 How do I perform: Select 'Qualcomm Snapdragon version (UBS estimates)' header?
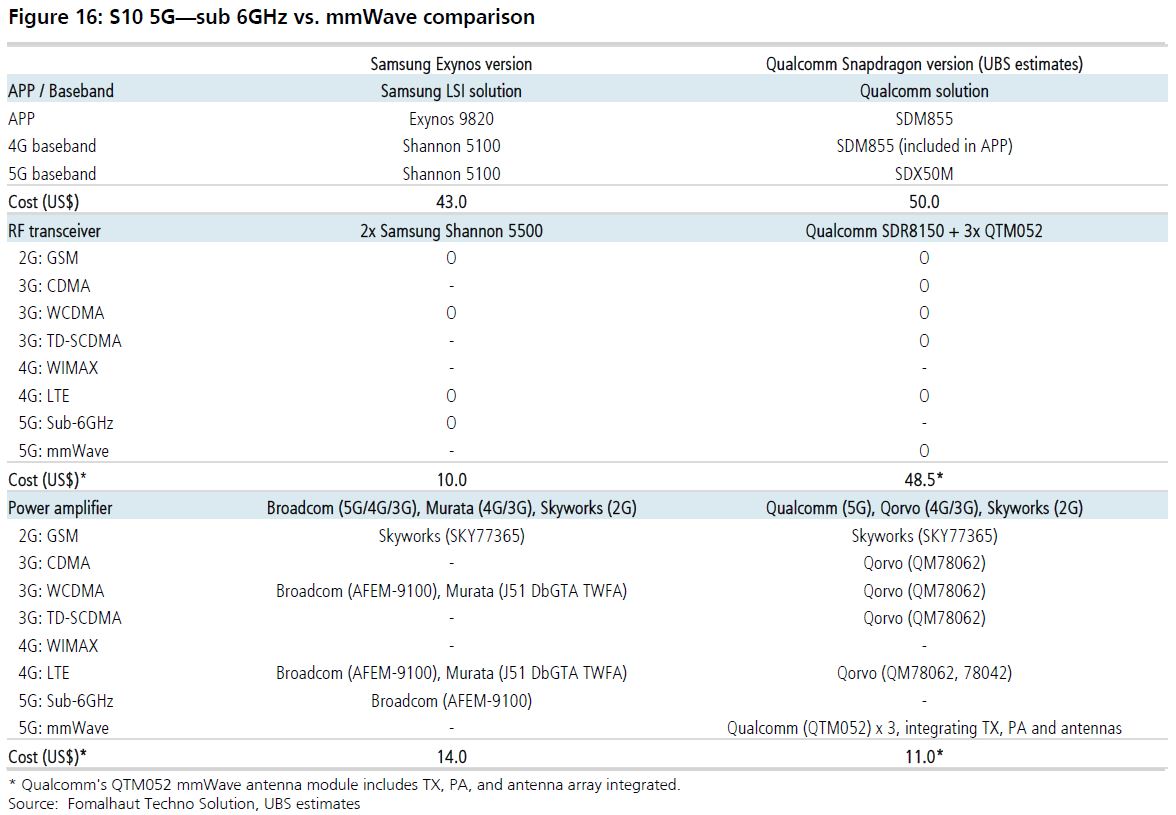924,64
